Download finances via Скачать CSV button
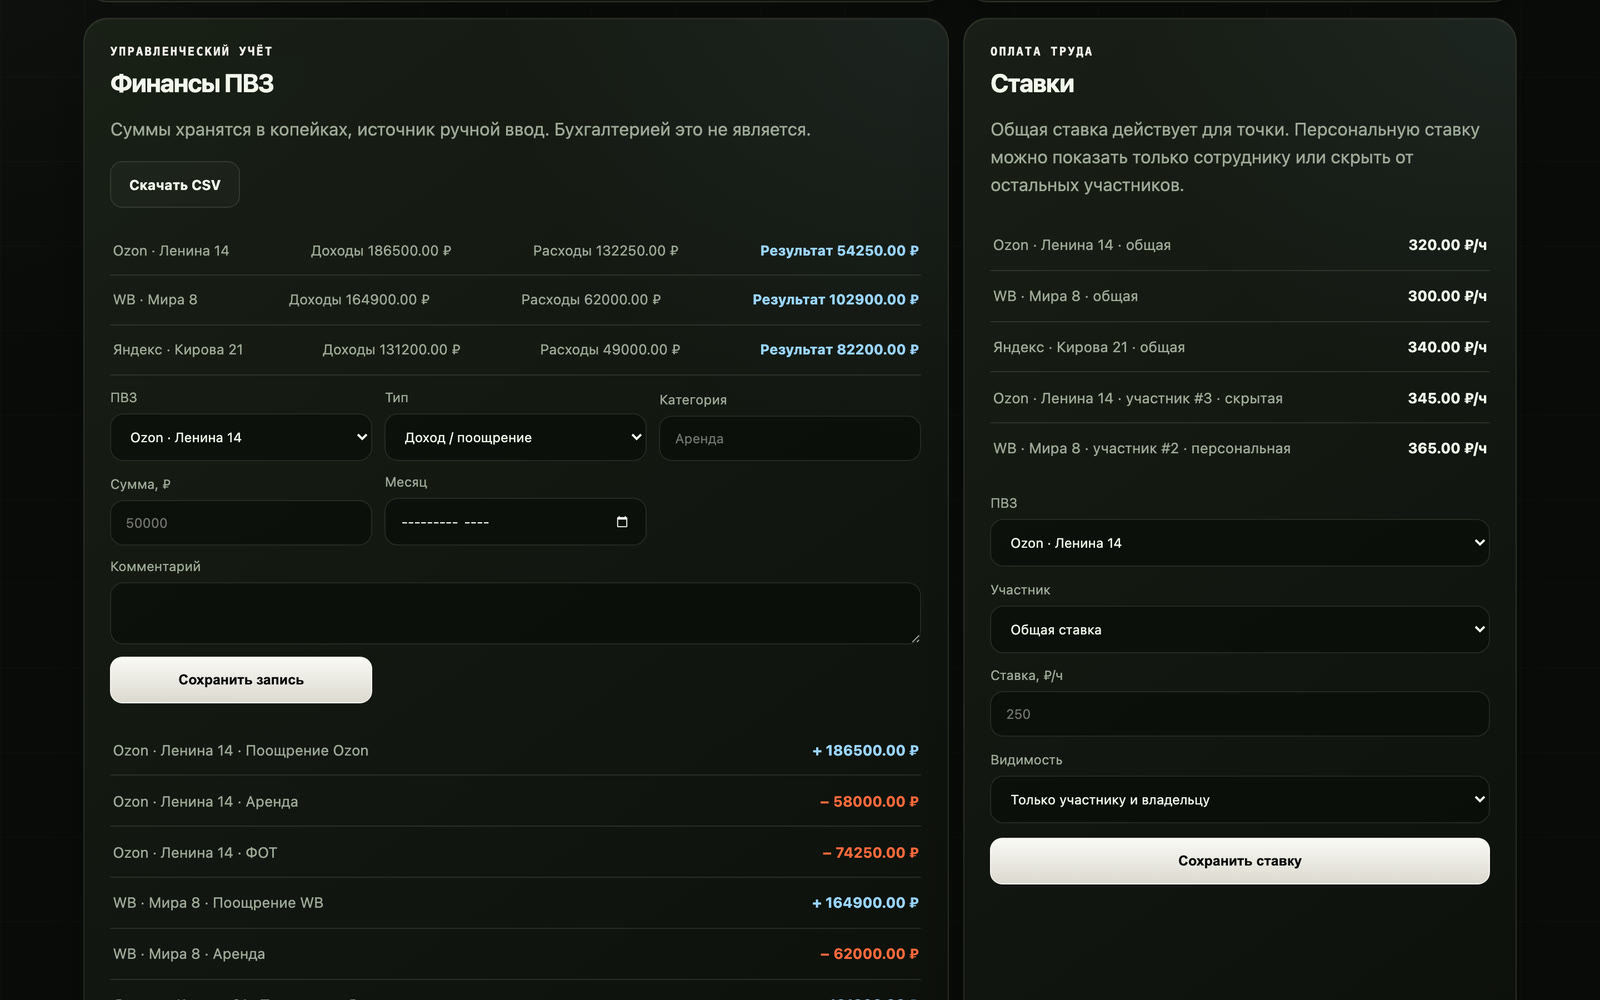This screenshot has height=1000, width=1600. click(x=175, y=185)
